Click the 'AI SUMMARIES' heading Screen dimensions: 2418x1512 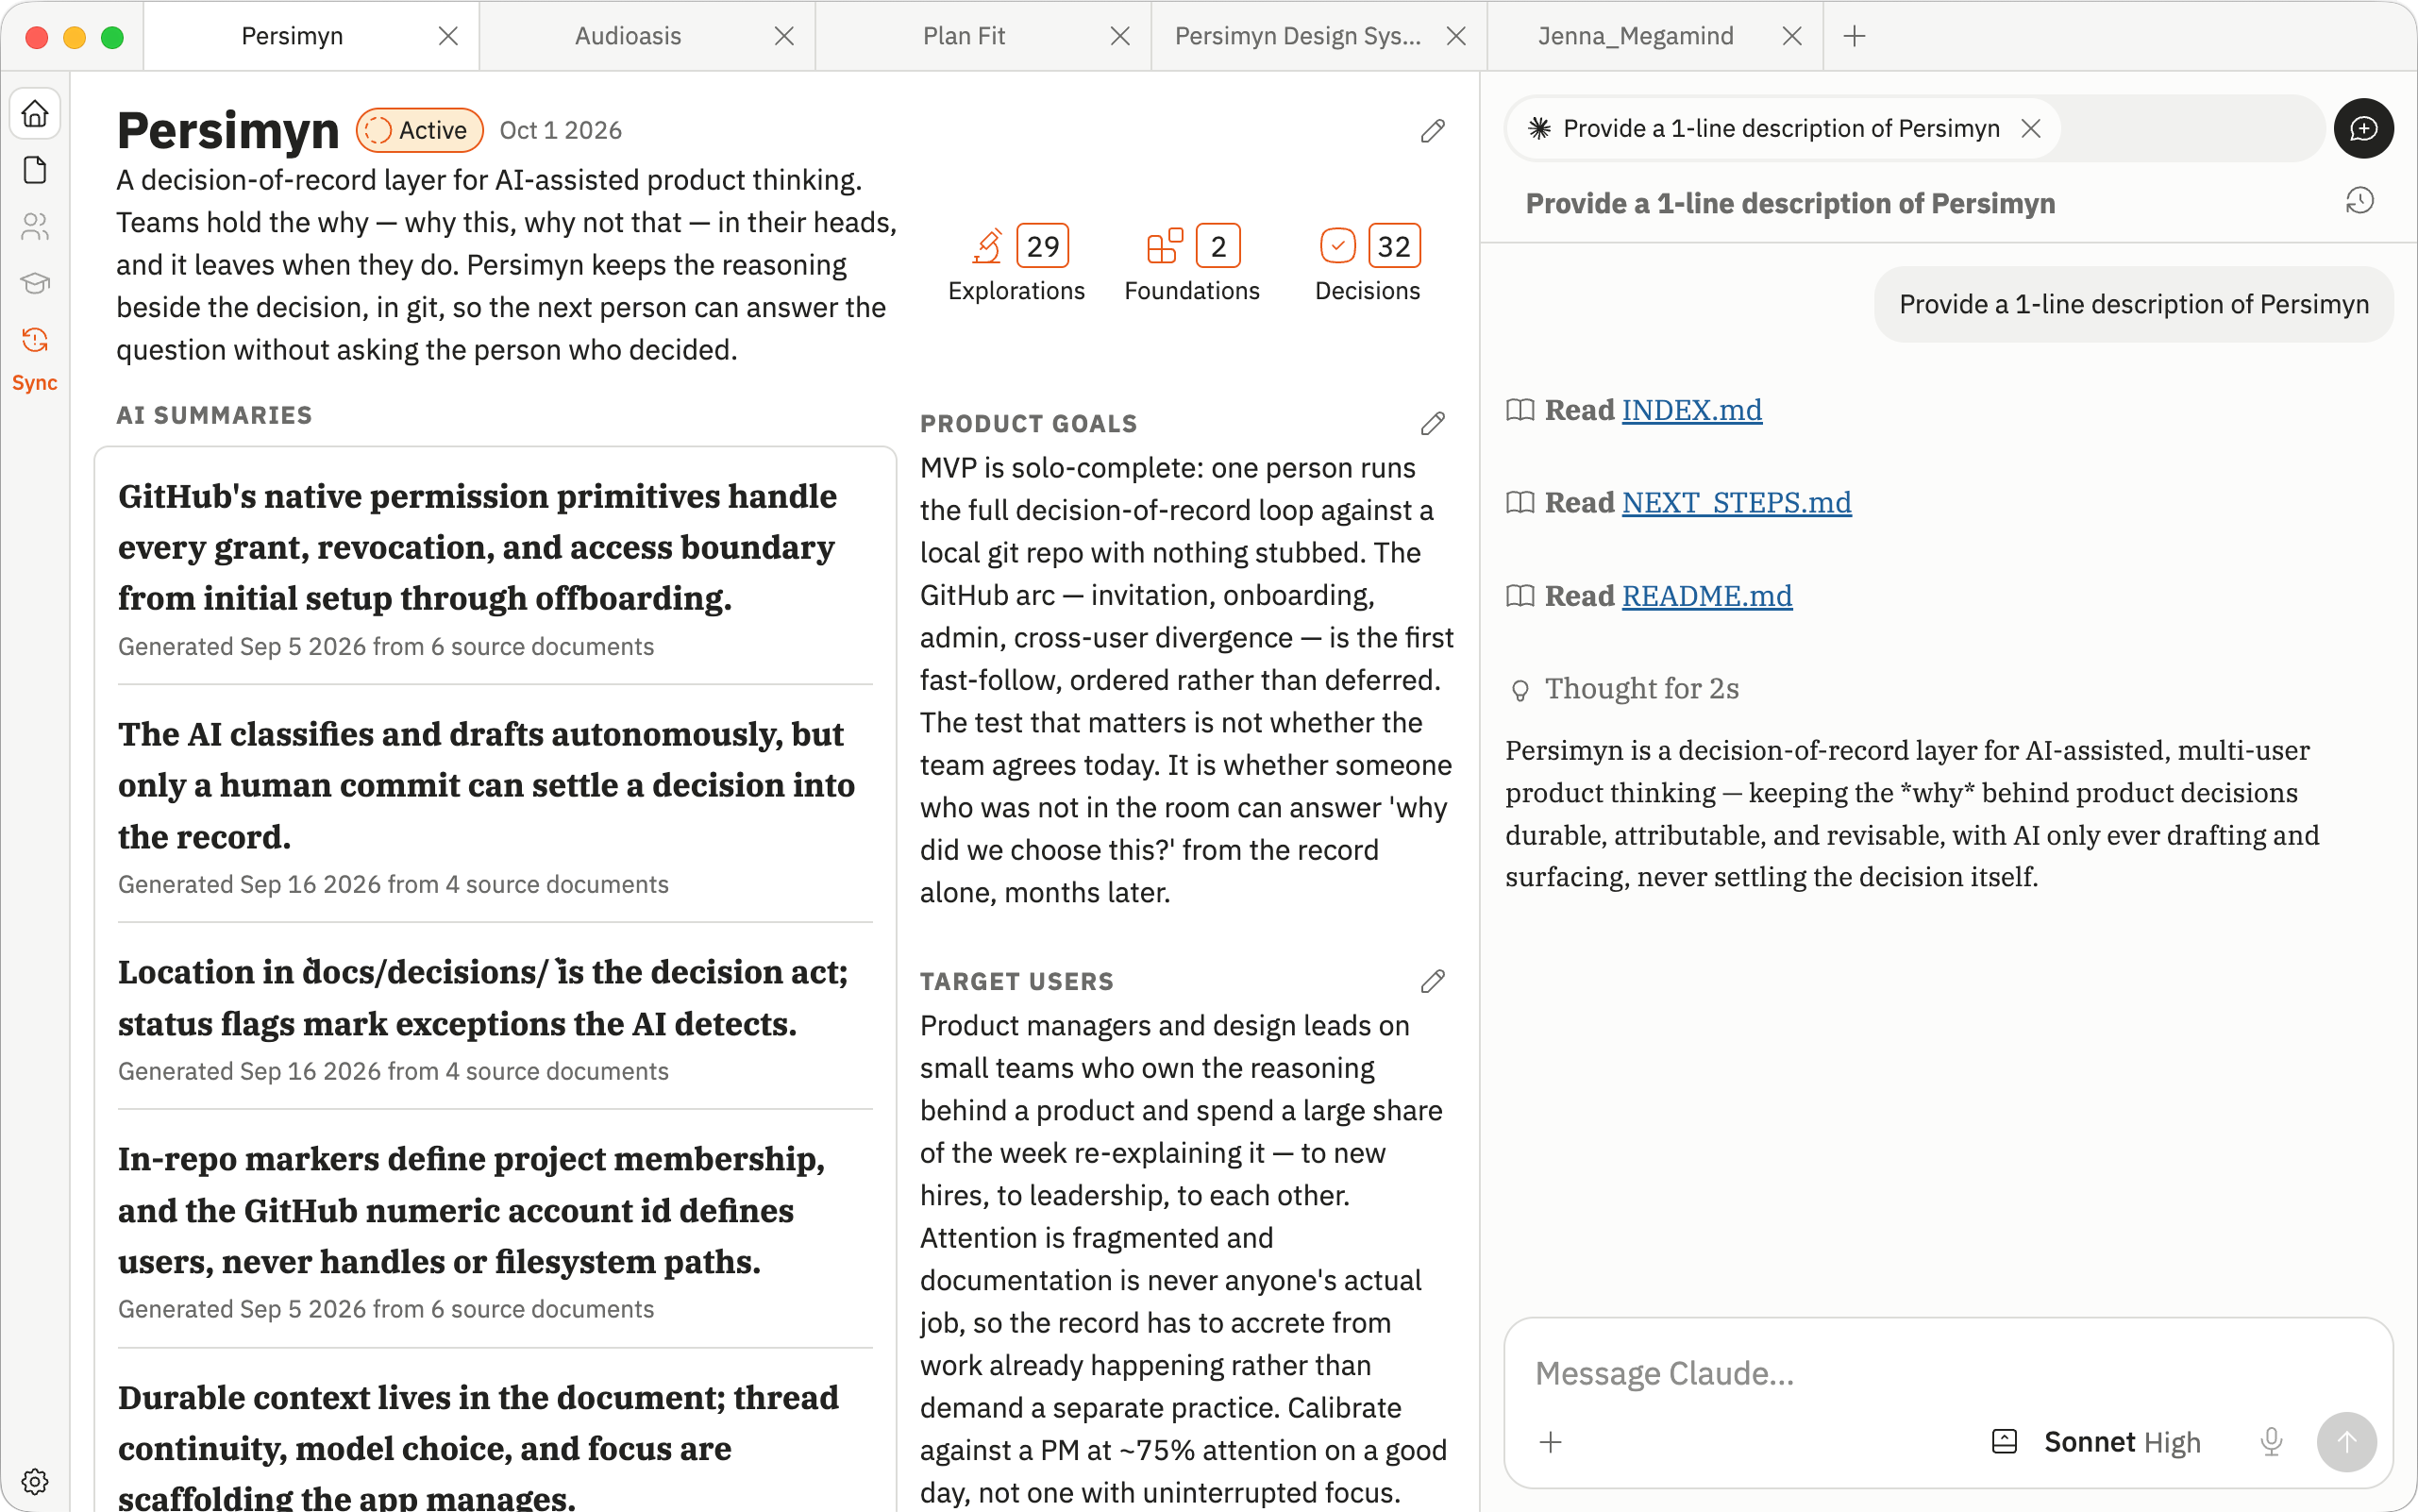(x=214, y=415)
